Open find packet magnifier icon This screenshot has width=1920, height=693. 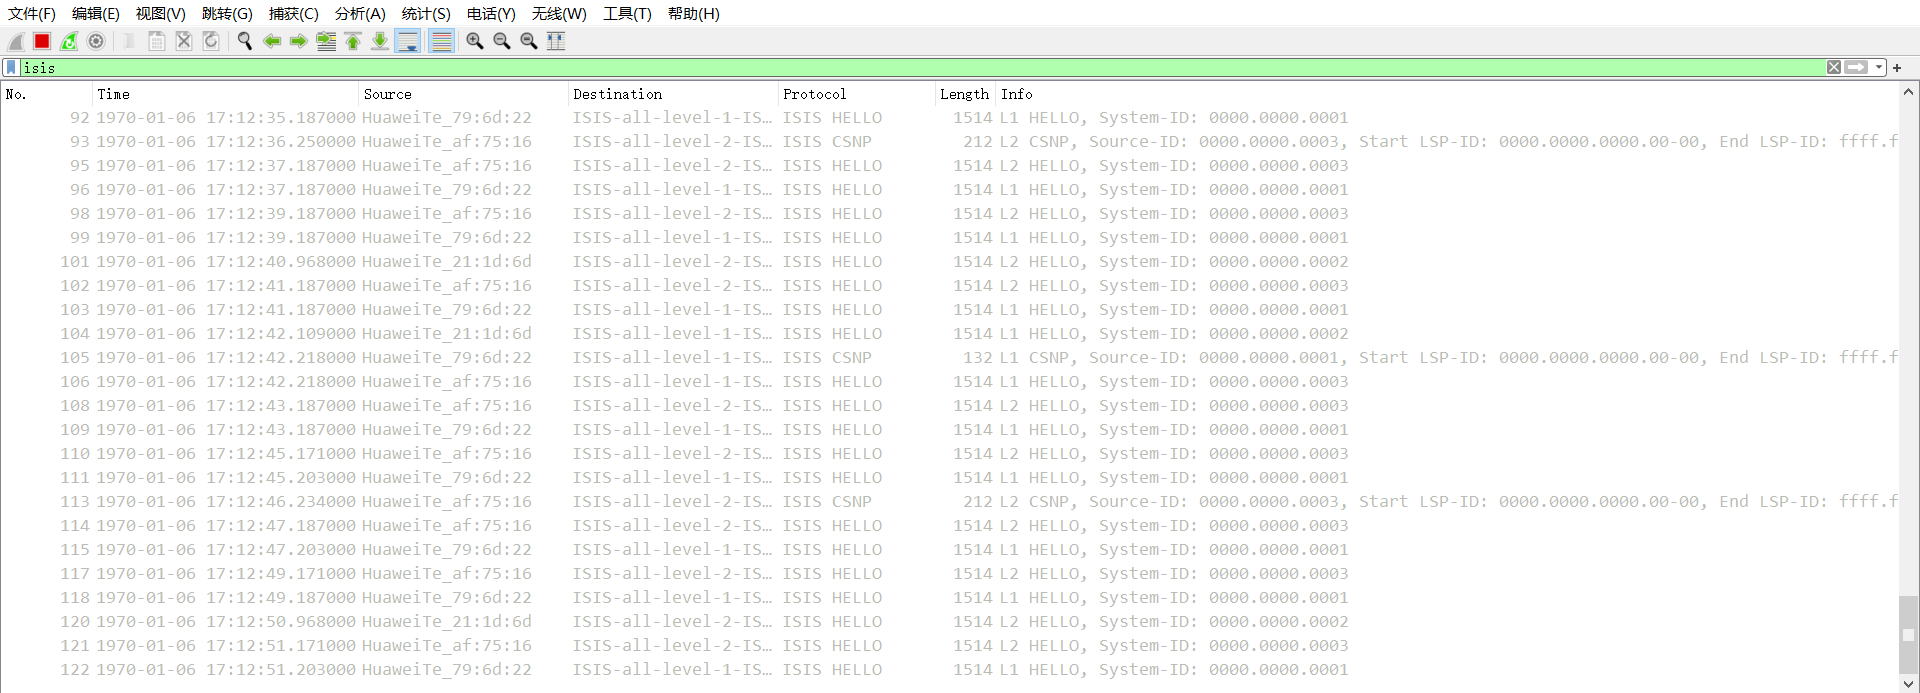(x=244, y=41)
